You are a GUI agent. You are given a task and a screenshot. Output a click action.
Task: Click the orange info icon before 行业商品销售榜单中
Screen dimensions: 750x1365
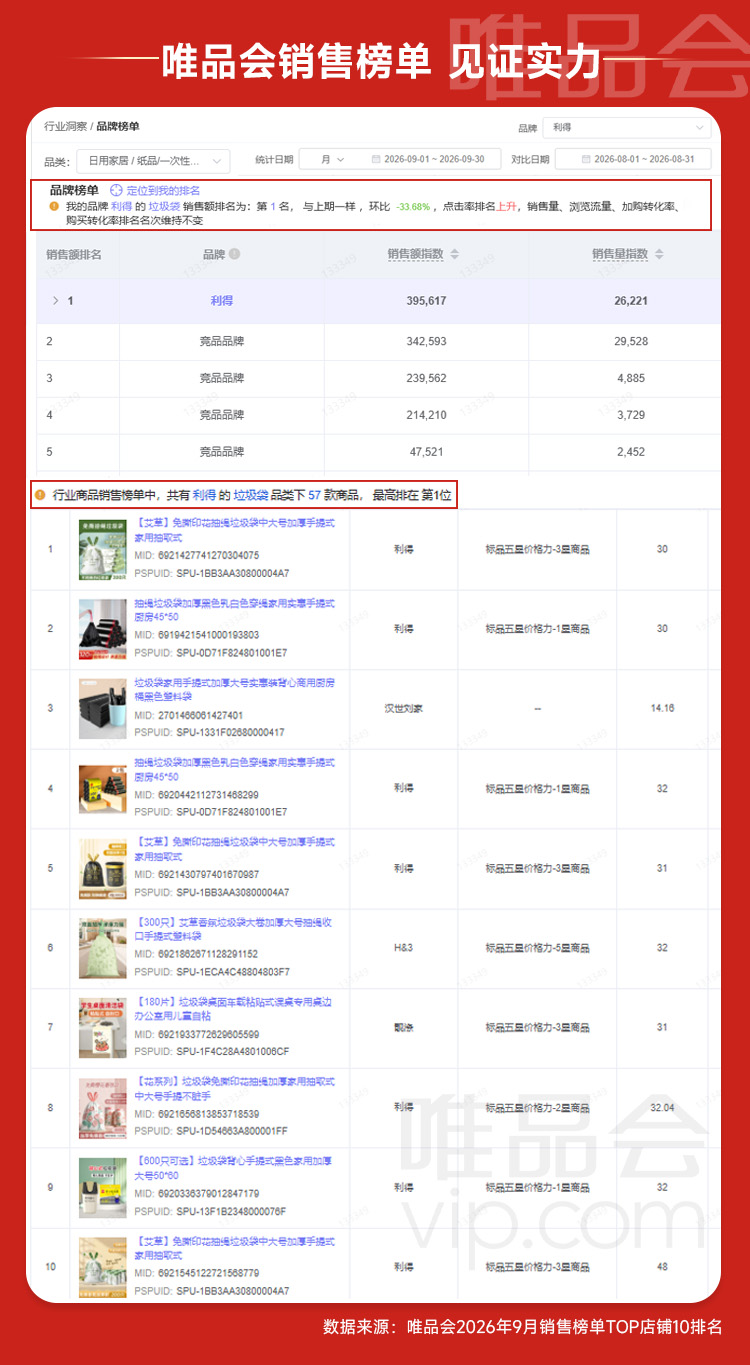click(39, 494)
